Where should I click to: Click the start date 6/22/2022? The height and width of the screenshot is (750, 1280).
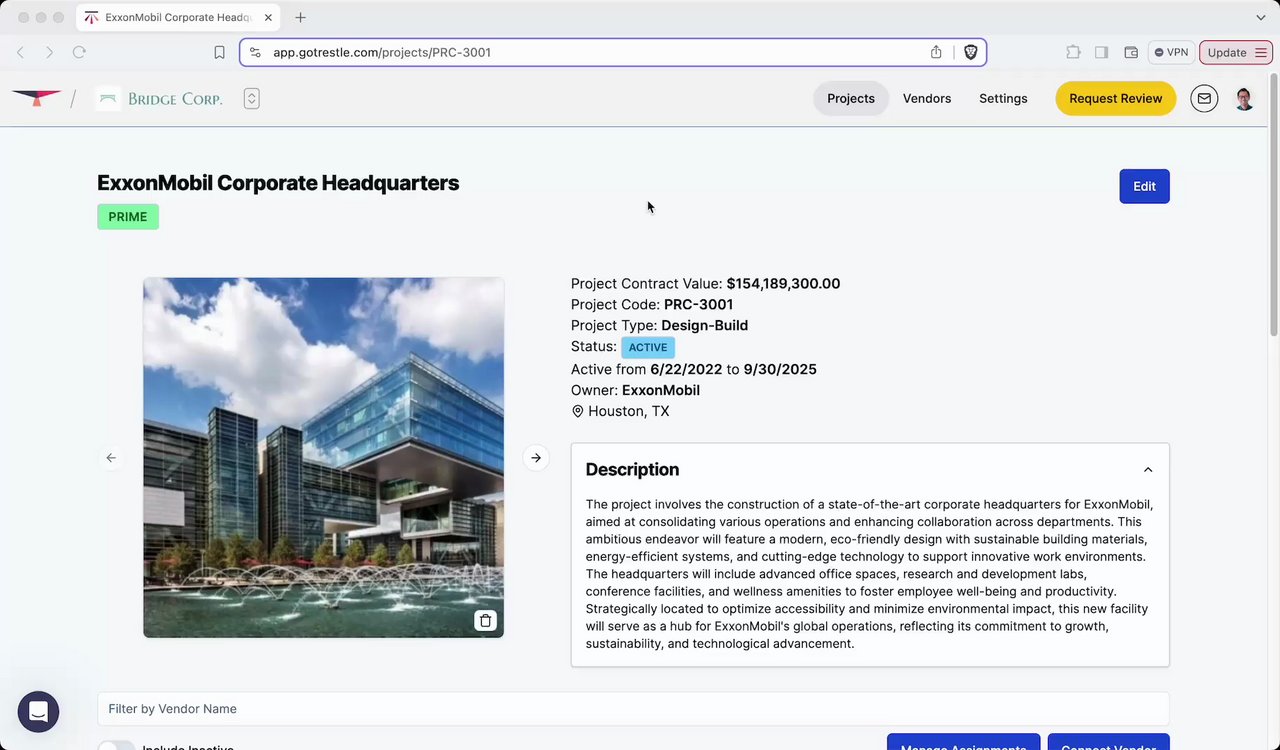tap(686, 369)
